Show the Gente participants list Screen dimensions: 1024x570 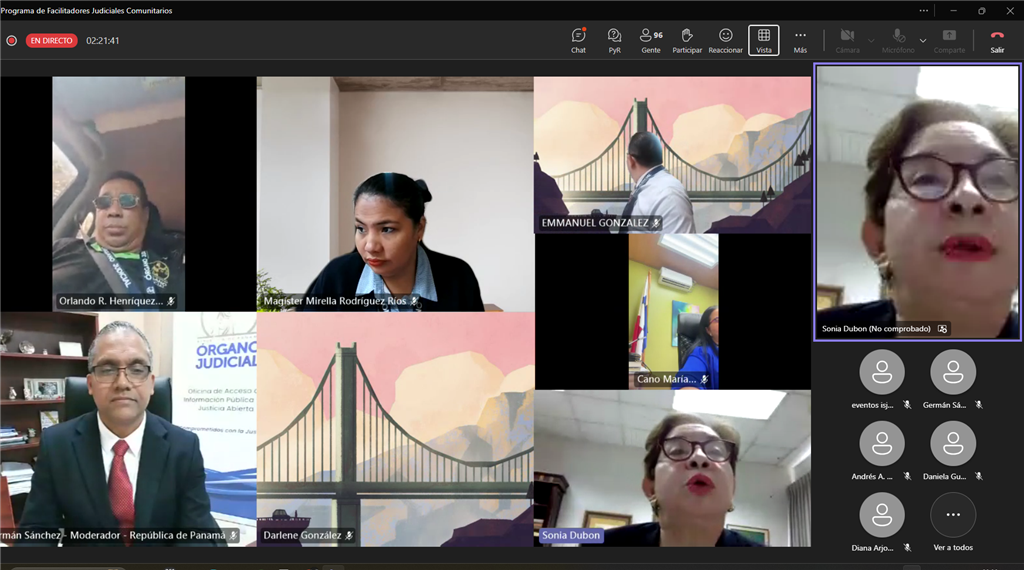tap(651, 40)
